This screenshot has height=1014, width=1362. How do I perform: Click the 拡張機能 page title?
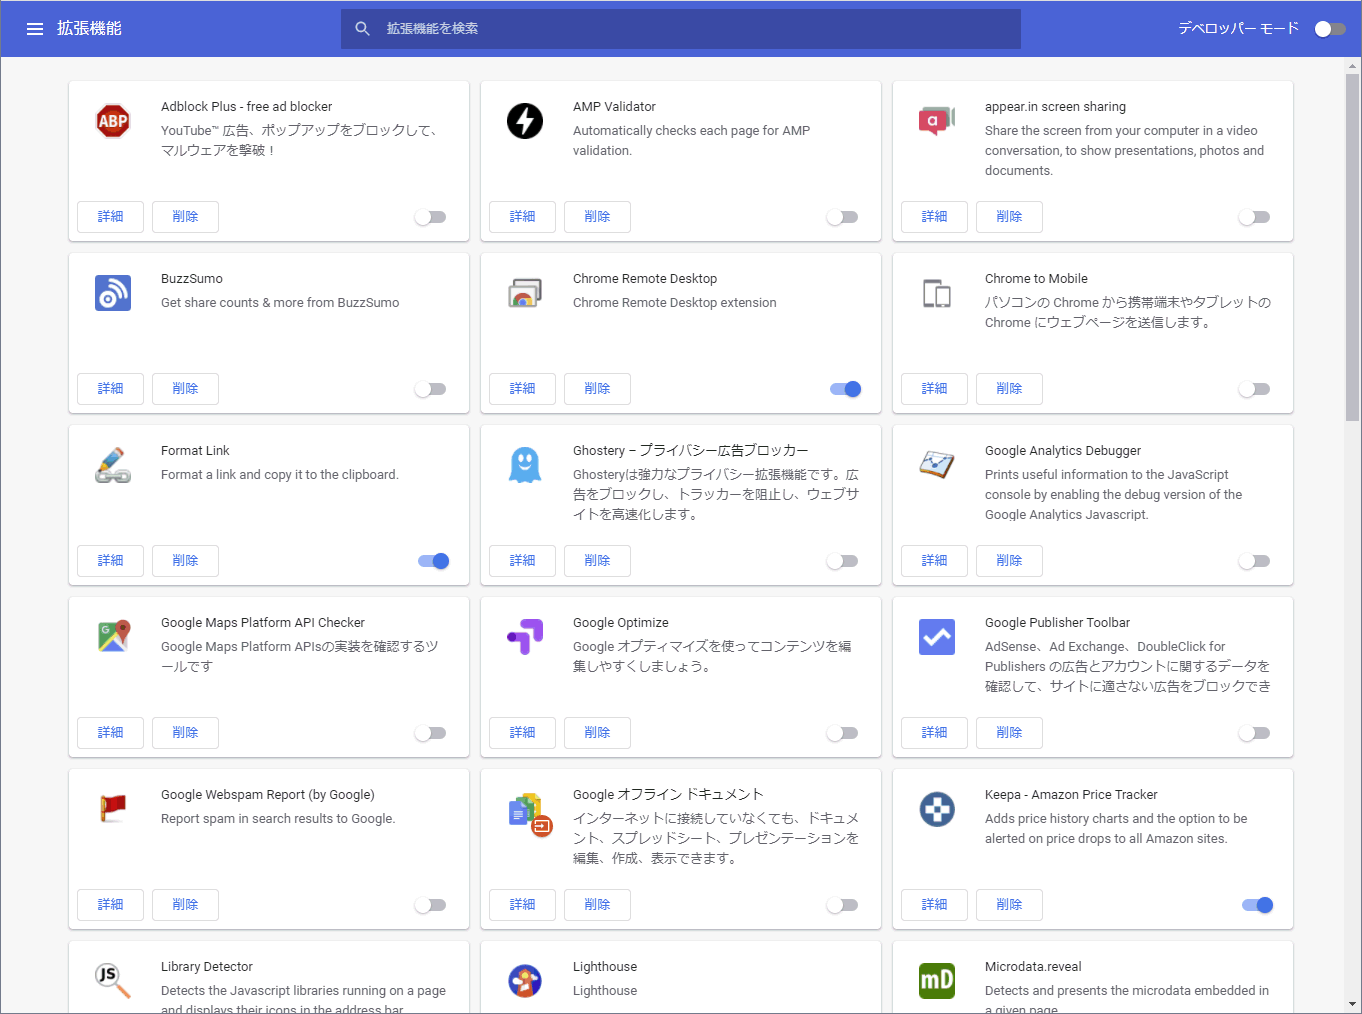(89, 29)
